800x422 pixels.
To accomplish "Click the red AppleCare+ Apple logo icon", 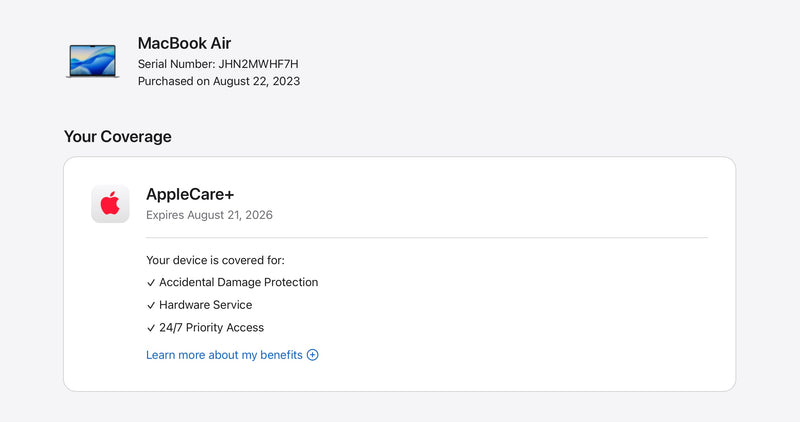I will coord(110,204).
